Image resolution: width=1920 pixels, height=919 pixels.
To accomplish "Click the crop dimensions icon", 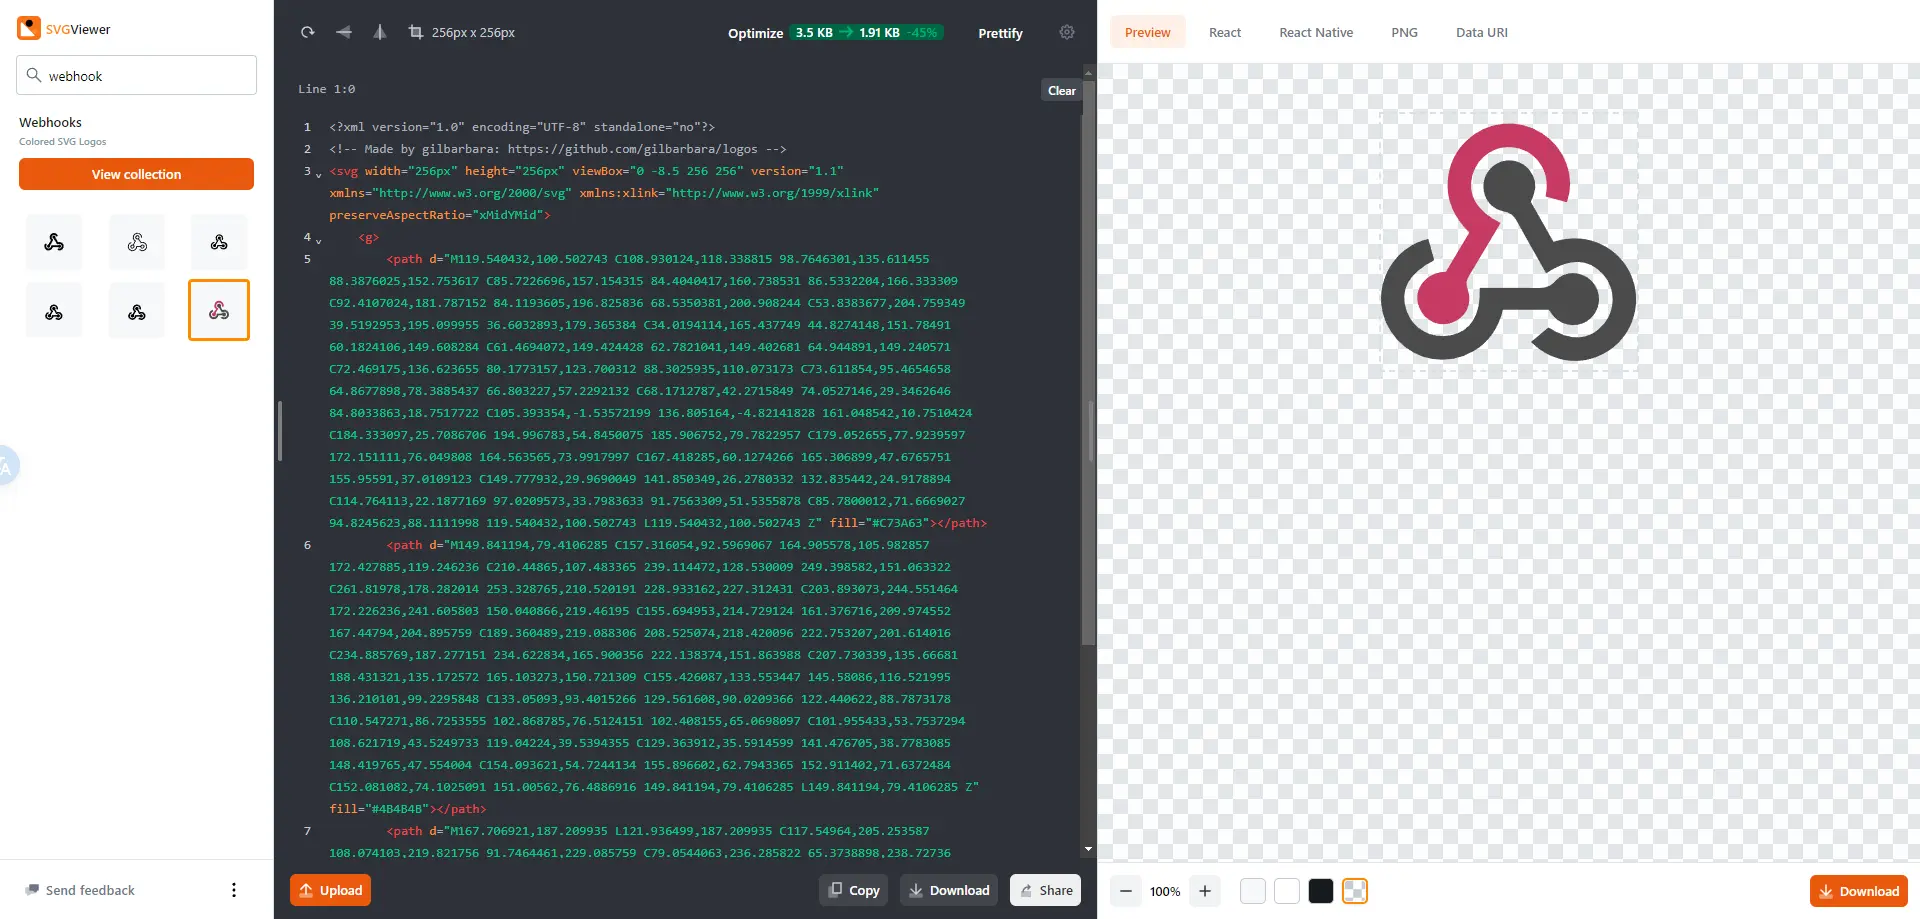I will tap(416, 32).
